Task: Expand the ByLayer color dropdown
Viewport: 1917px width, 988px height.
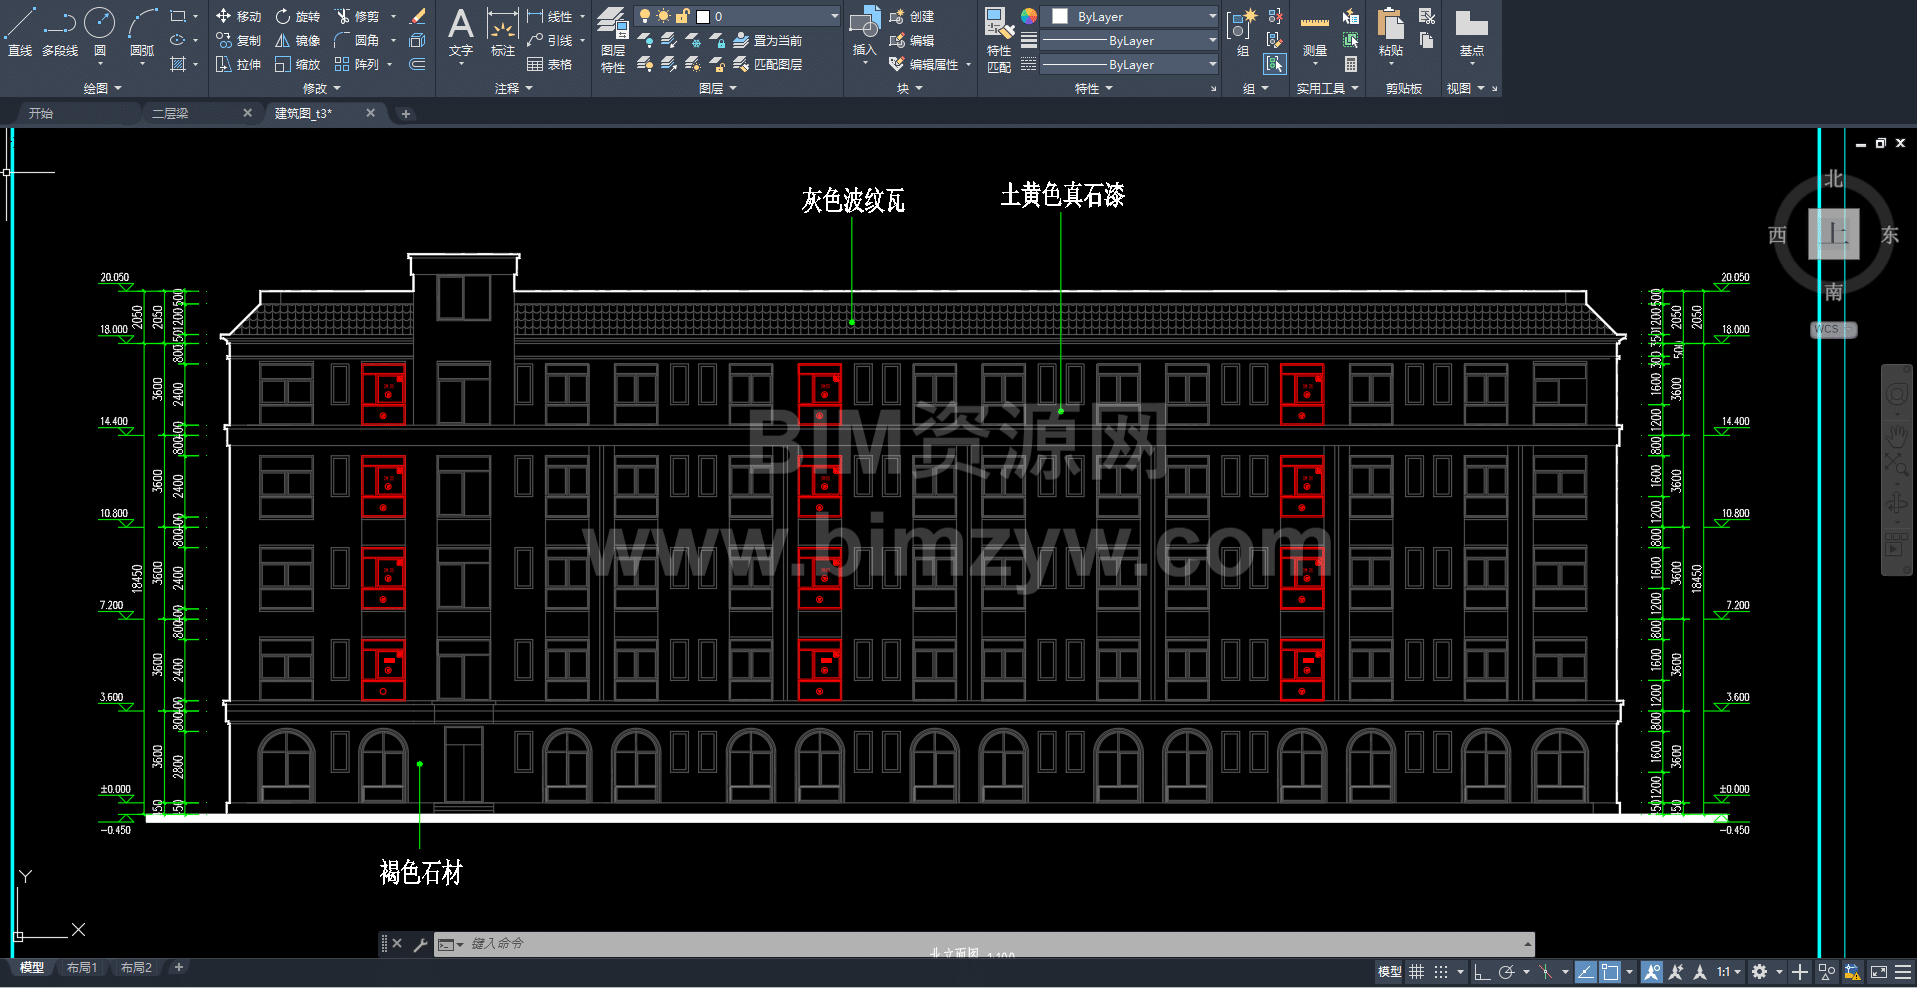Action: (1212, 17)
